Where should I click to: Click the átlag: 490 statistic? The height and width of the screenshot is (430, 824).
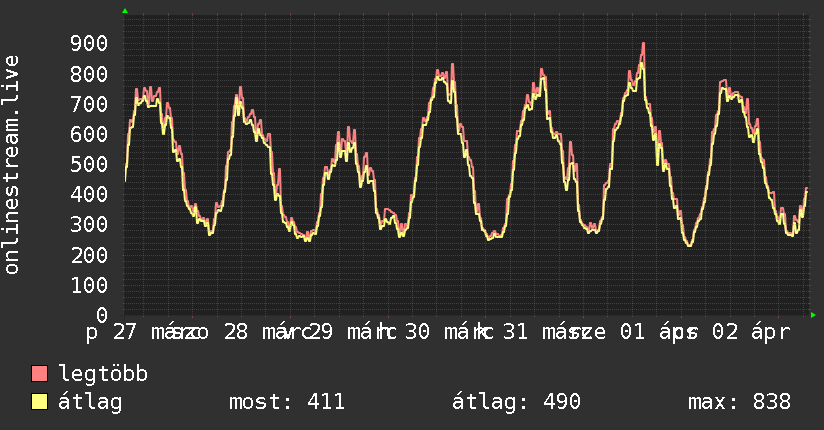(x=517, y=402)
